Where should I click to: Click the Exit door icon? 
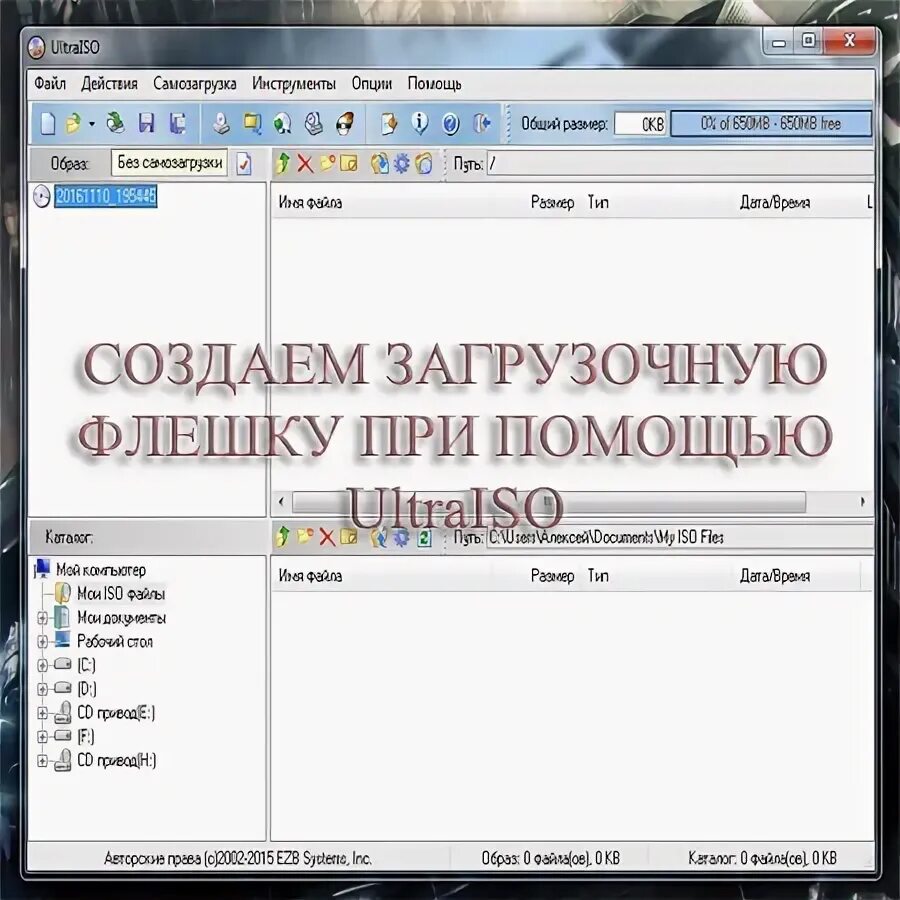click(482, 123)
